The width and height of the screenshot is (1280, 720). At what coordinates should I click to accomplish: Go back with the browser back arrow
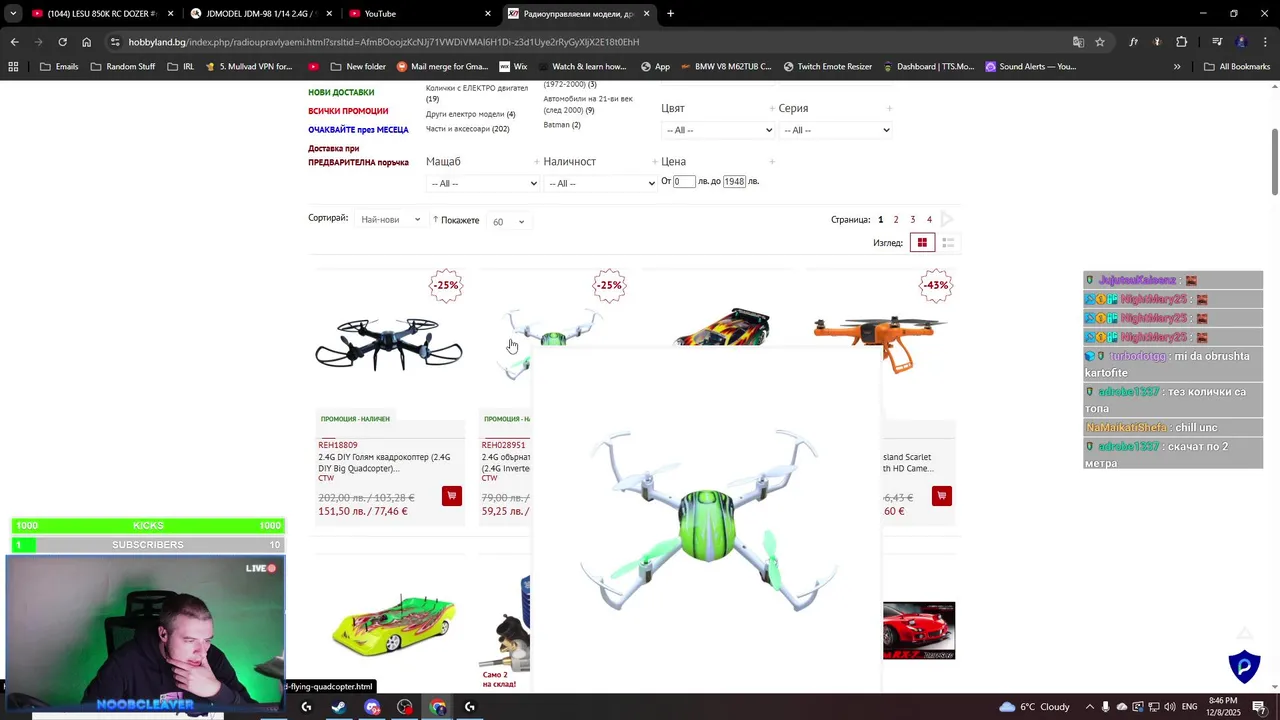pyautogui.click(x=14, y=42)
